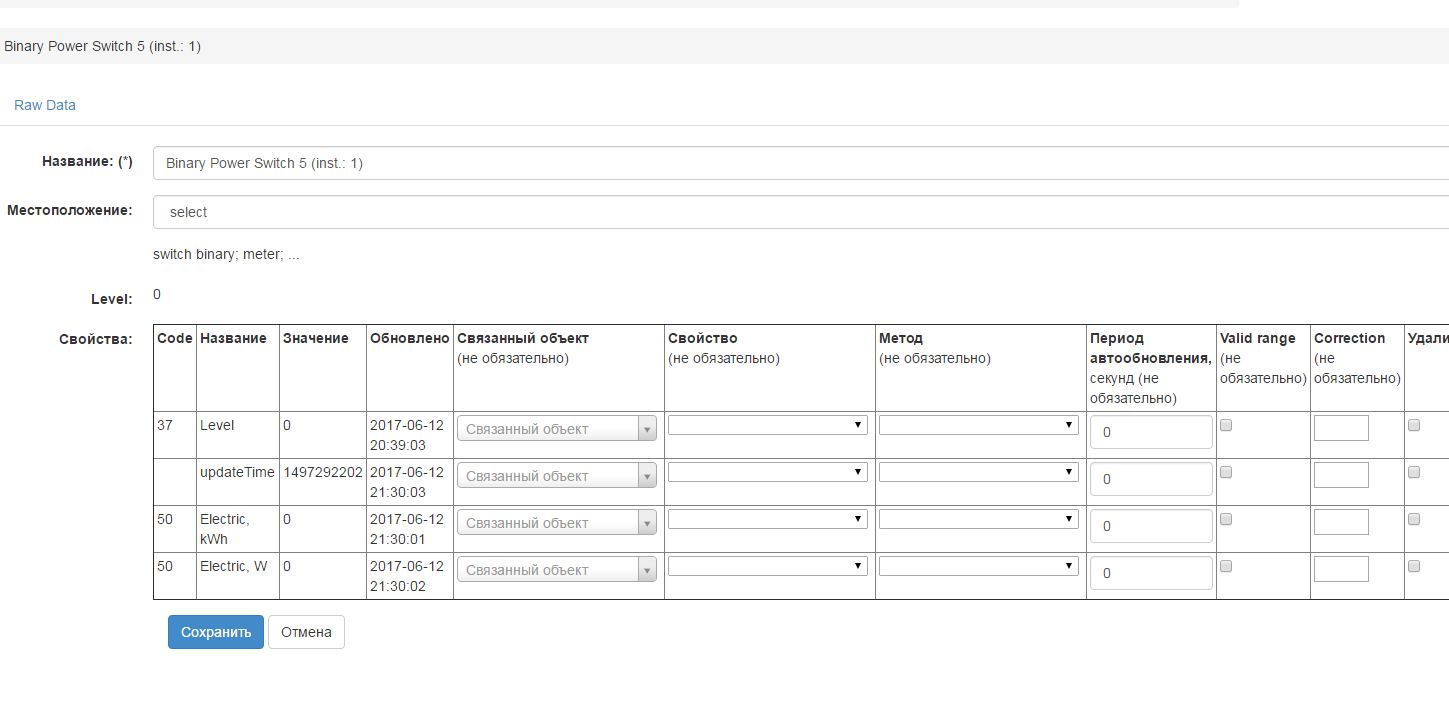
Task: Expand Метод dropdown in Electric, W row
Action: pyautogui.click(x=979, y=566)
